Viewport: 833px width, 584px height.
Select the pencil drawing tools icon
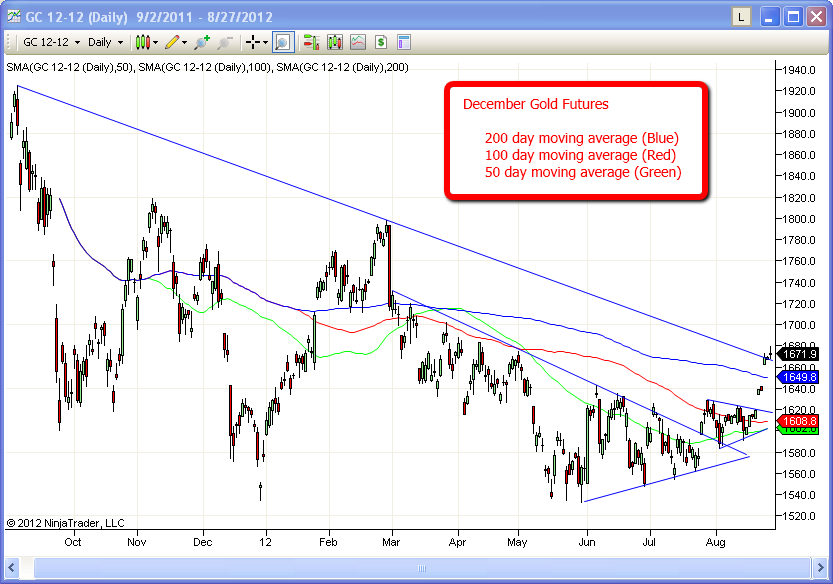pyautogui.click(x=172, y=42)
